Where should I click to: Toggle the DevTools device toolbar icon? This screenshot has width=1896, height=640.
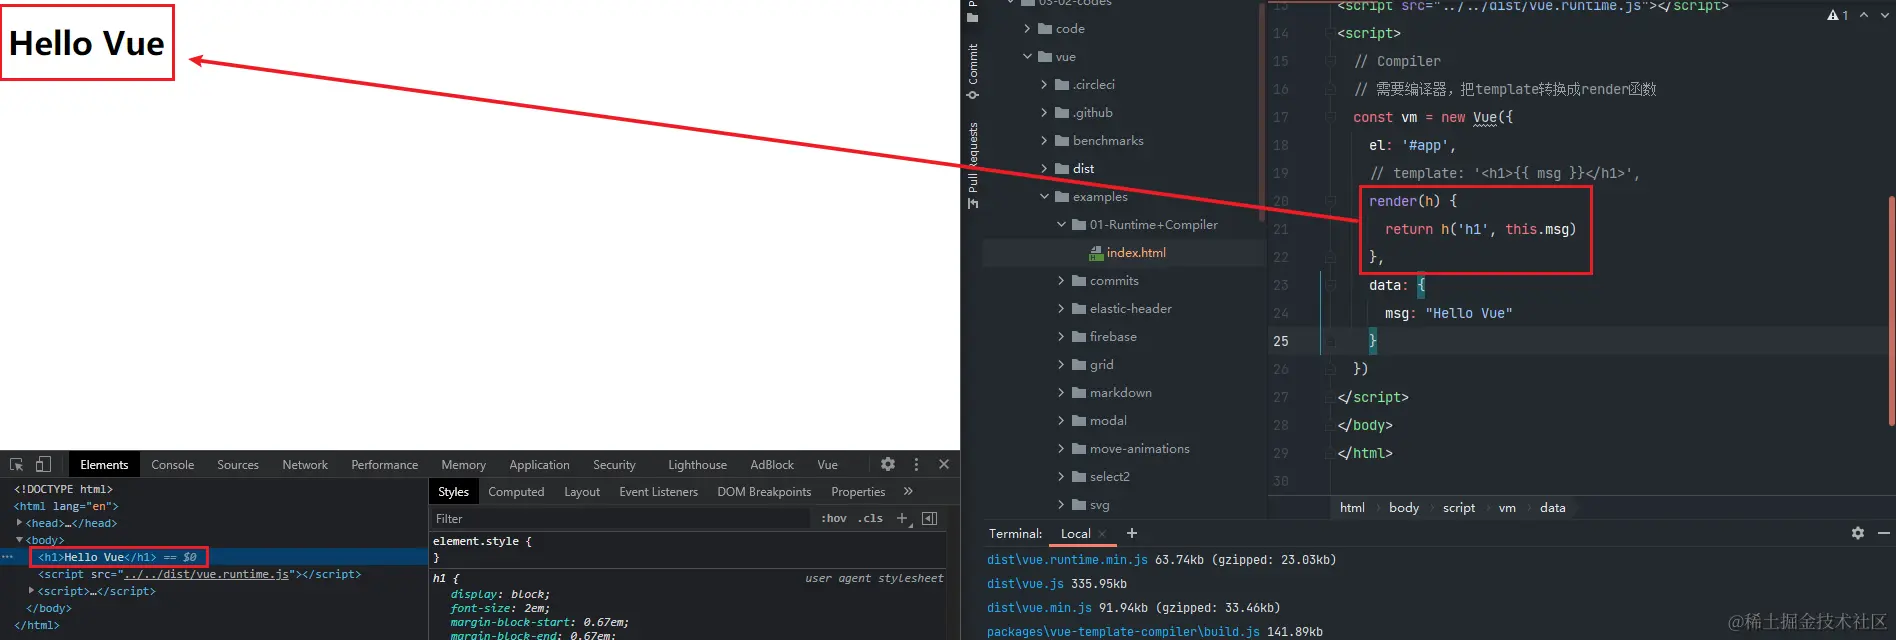[43, 465]
